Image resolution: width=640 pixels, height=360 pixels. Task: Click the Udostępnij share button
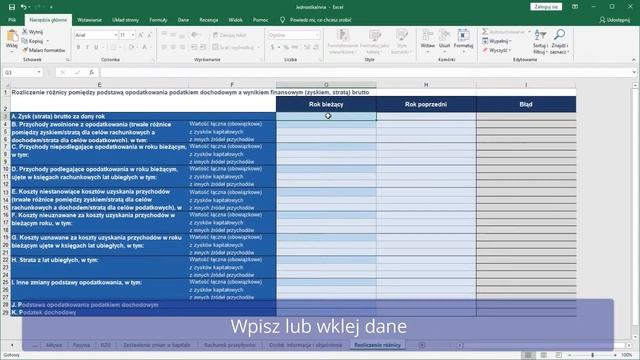(614, 20)
